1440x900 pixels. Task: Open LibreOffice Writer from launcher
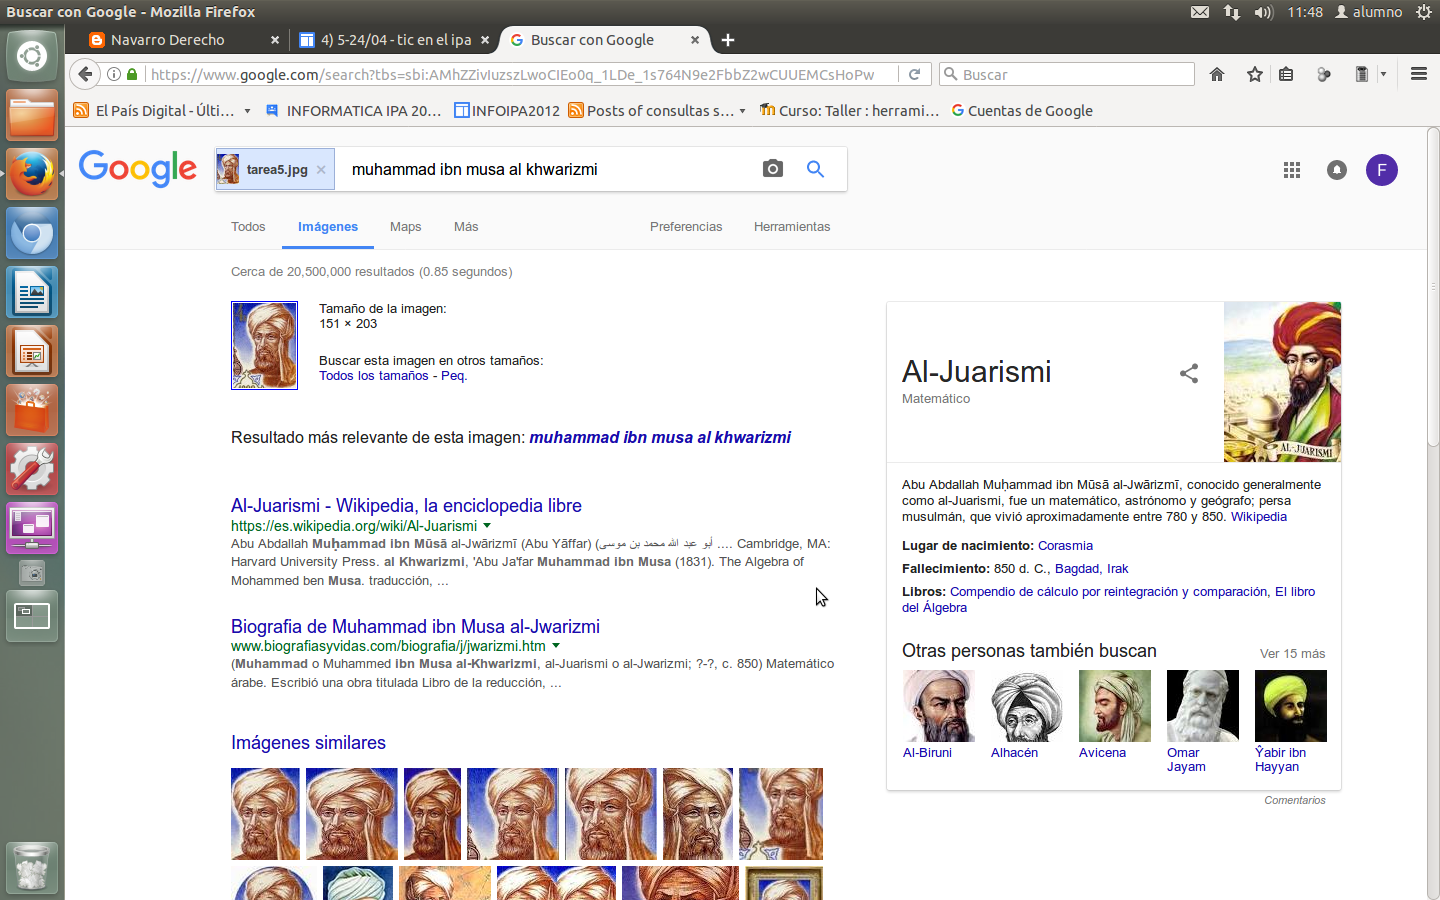[x=32, y=293]
